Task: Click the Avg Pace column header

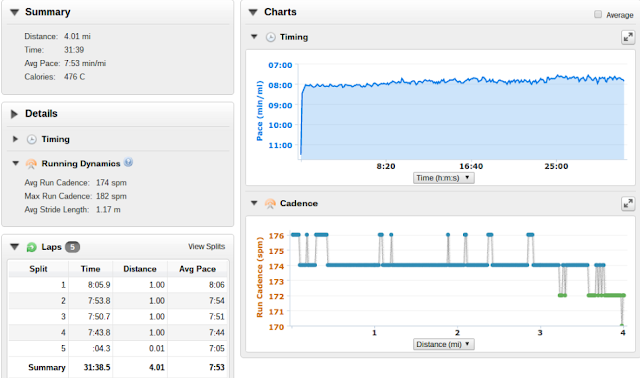Action: (x=197, y=269)
